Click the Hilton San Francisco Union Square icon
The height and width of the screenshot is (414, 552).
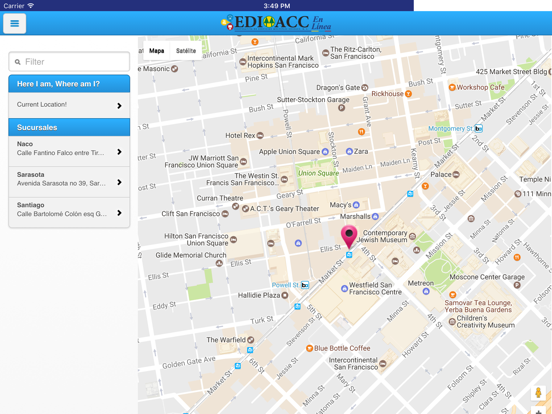[x=233, y=240]
